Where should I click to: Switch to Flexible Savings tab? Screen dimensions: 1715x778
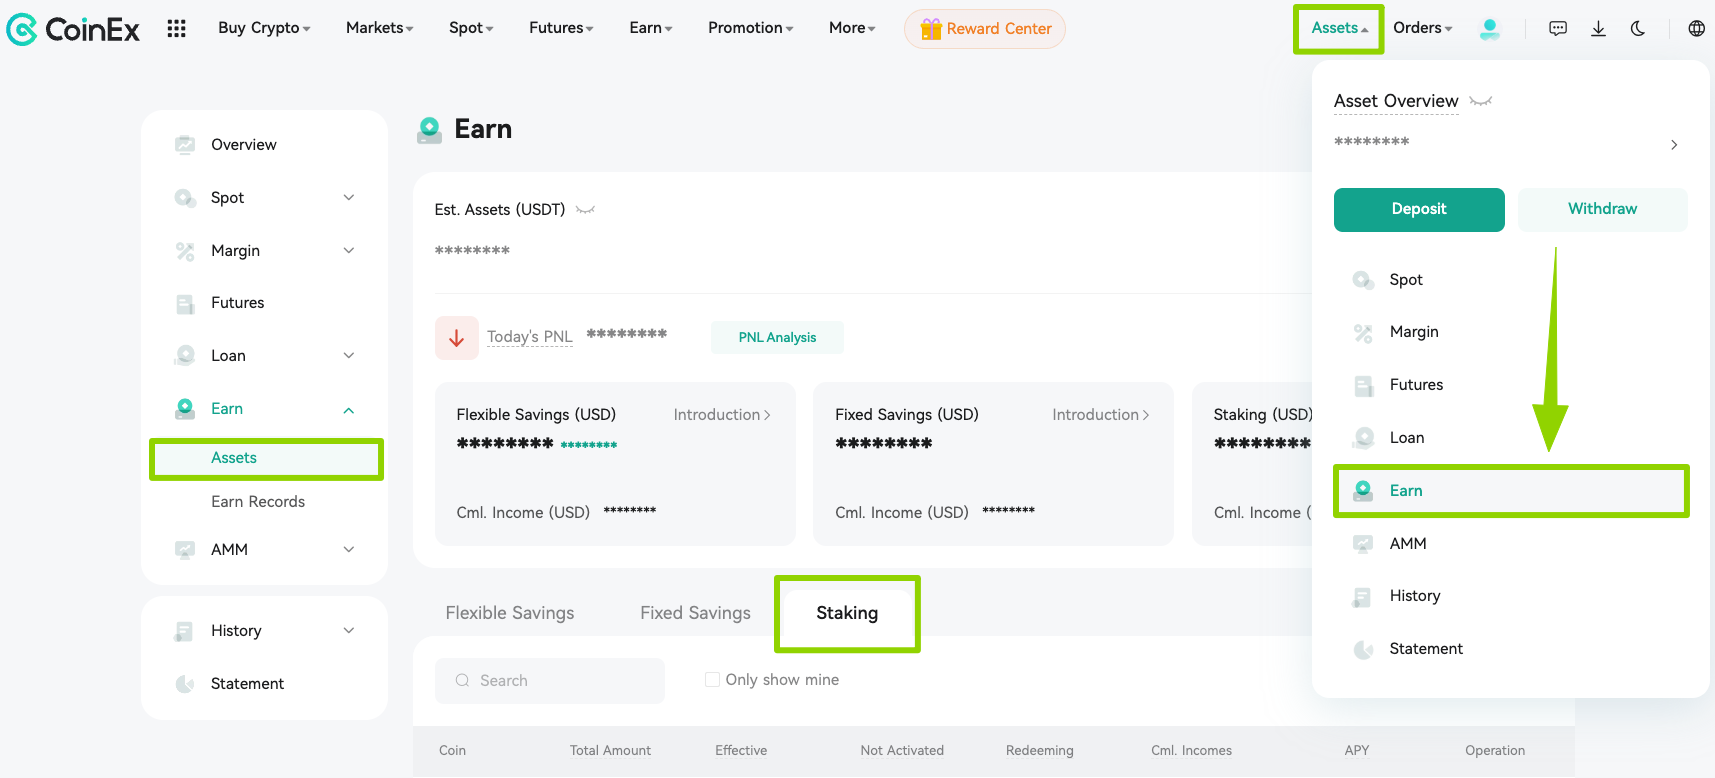click(x=510, y=613)
